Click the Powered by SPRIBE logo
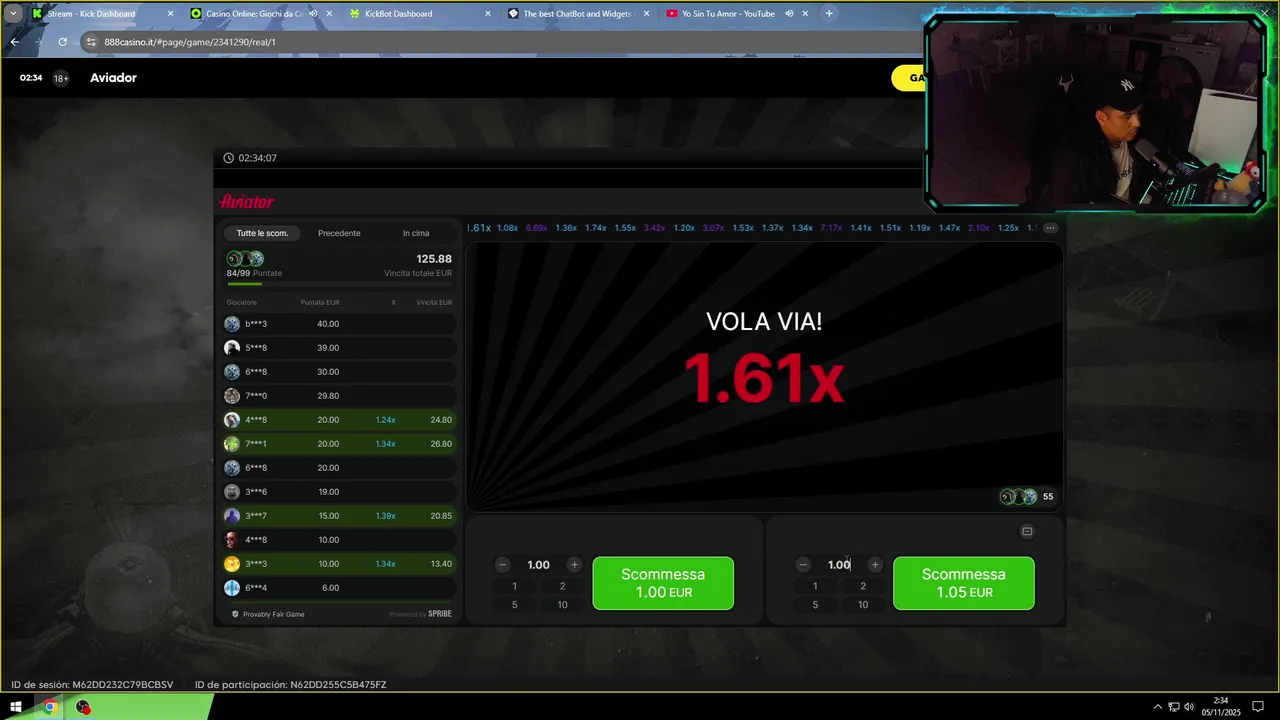 click(420, 614)
